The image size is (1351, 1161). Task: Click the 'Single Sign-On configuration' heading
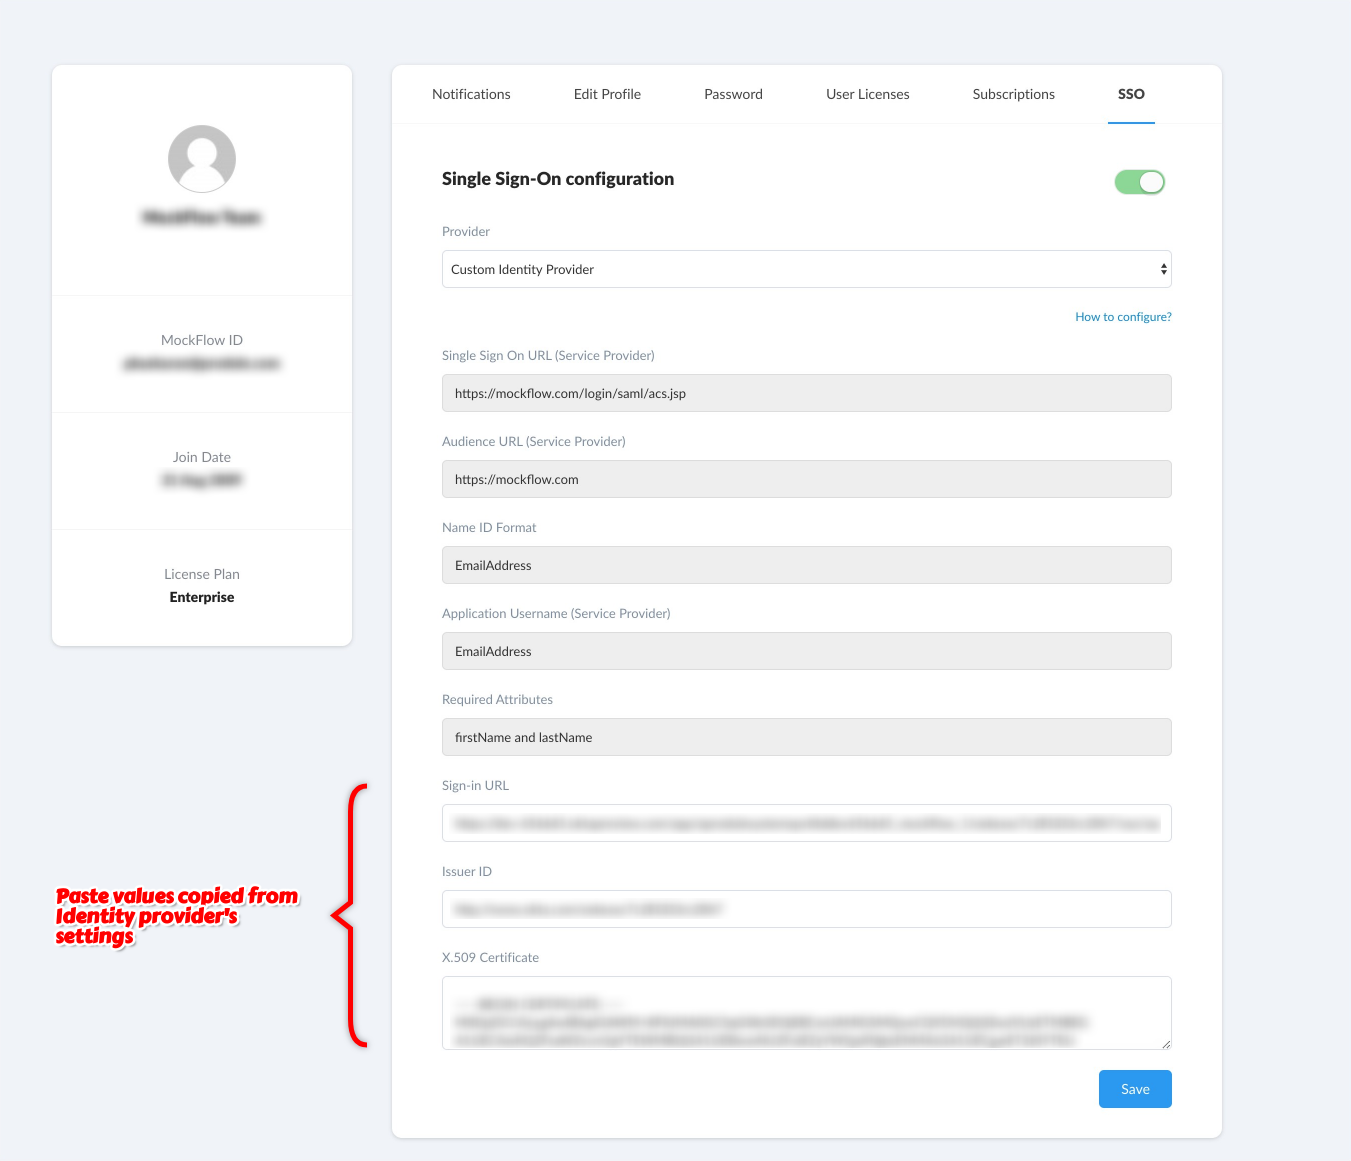point(558,179)
